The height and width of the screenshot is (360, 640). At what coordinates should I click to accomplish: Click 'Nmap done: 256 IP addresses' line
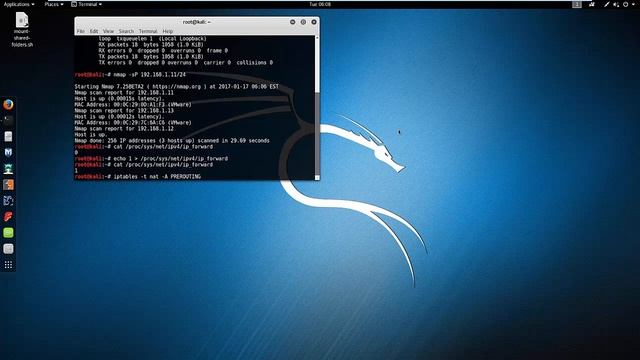[x=172, y=140]
